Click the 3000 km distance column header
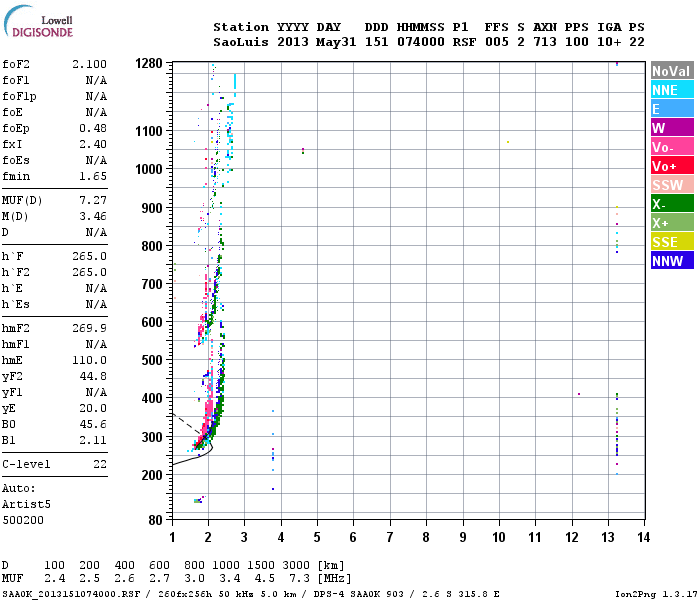Viewport: 700px width, 600px height. tap(296, 565)
